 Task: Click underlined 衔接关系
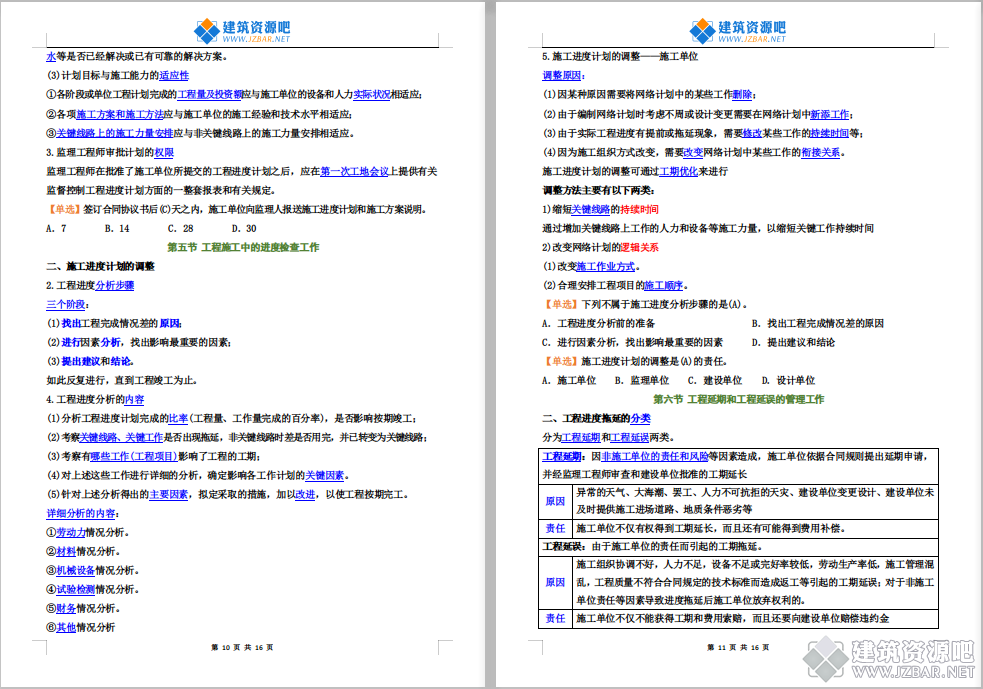coord(820,152)
